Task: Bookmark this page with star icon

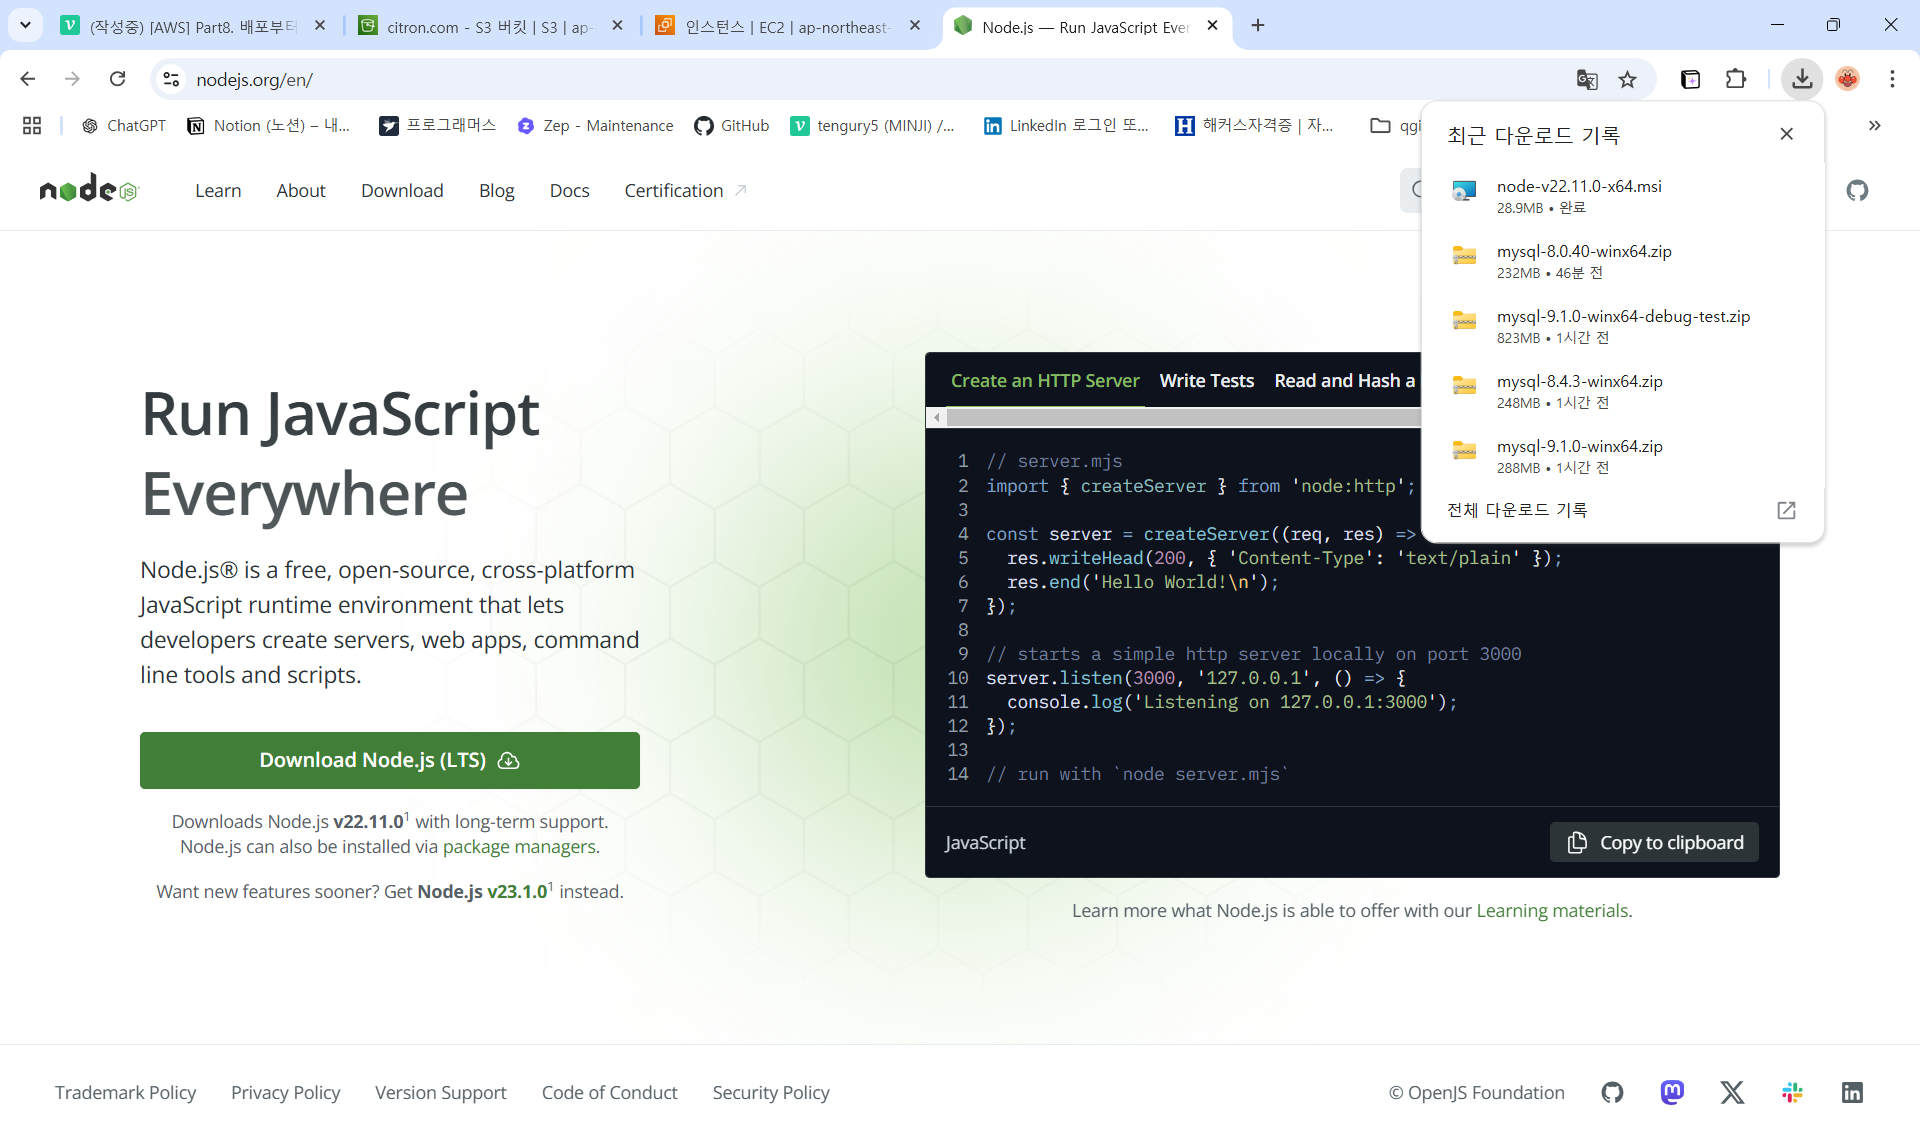Action: (1628, 79)
